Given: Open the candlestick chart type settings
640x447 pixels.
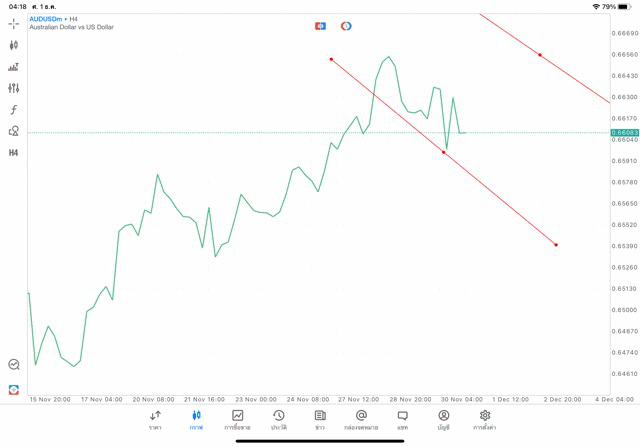Looking at the screenshot, I should click(13, 45).
